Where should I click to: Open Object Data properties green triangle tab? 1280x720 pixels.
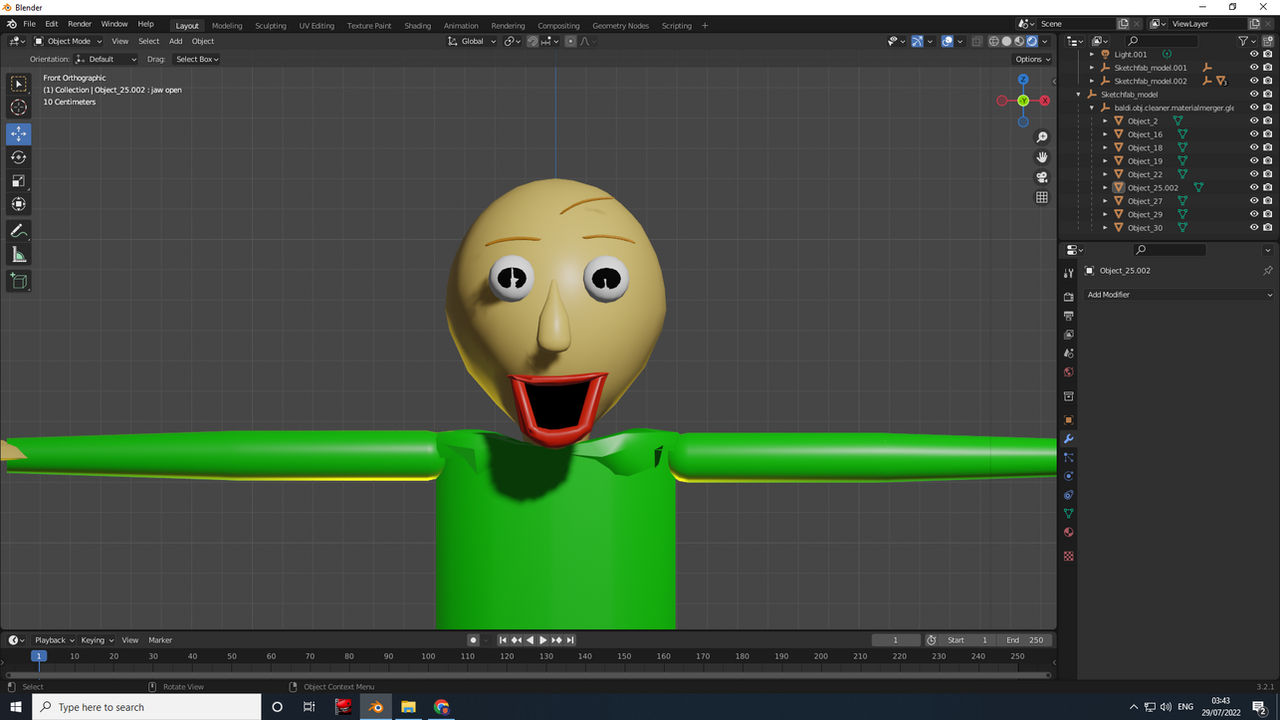point(1068,514)
